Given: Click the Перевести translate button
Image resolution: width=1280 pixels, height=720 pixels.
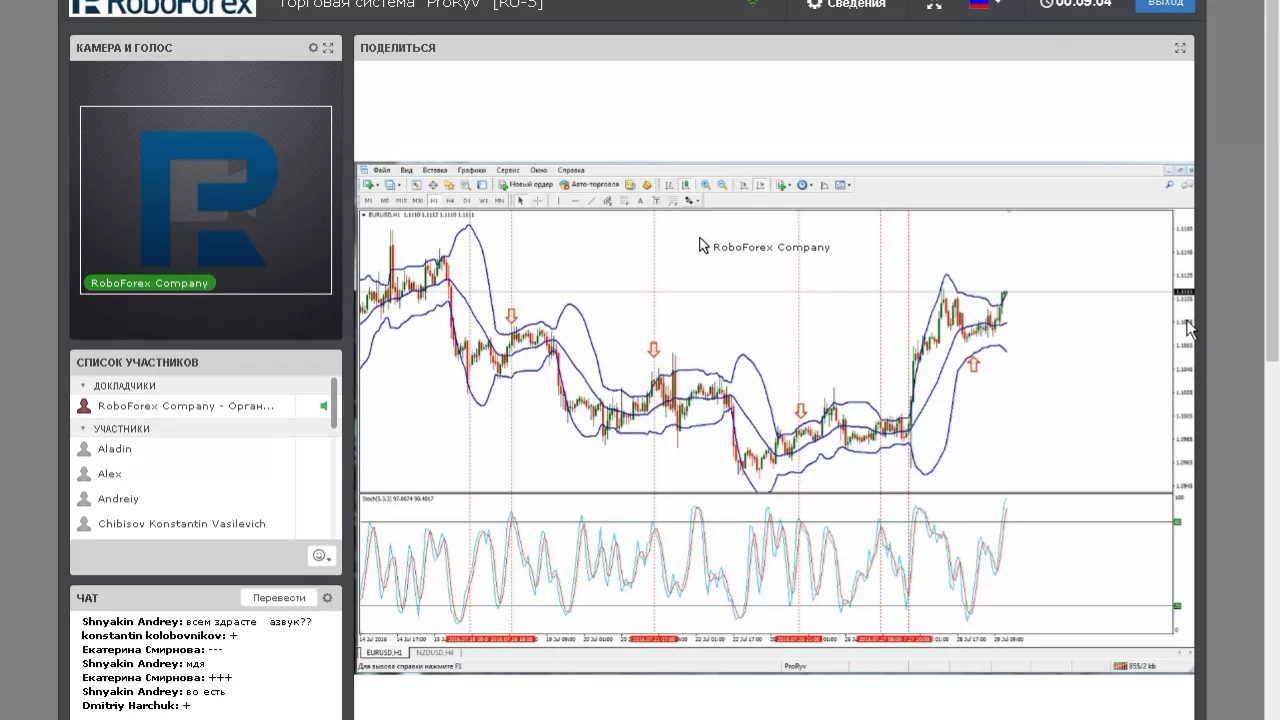Looking at the screenshot, I should pyautogui.click(x=279, y=598).
